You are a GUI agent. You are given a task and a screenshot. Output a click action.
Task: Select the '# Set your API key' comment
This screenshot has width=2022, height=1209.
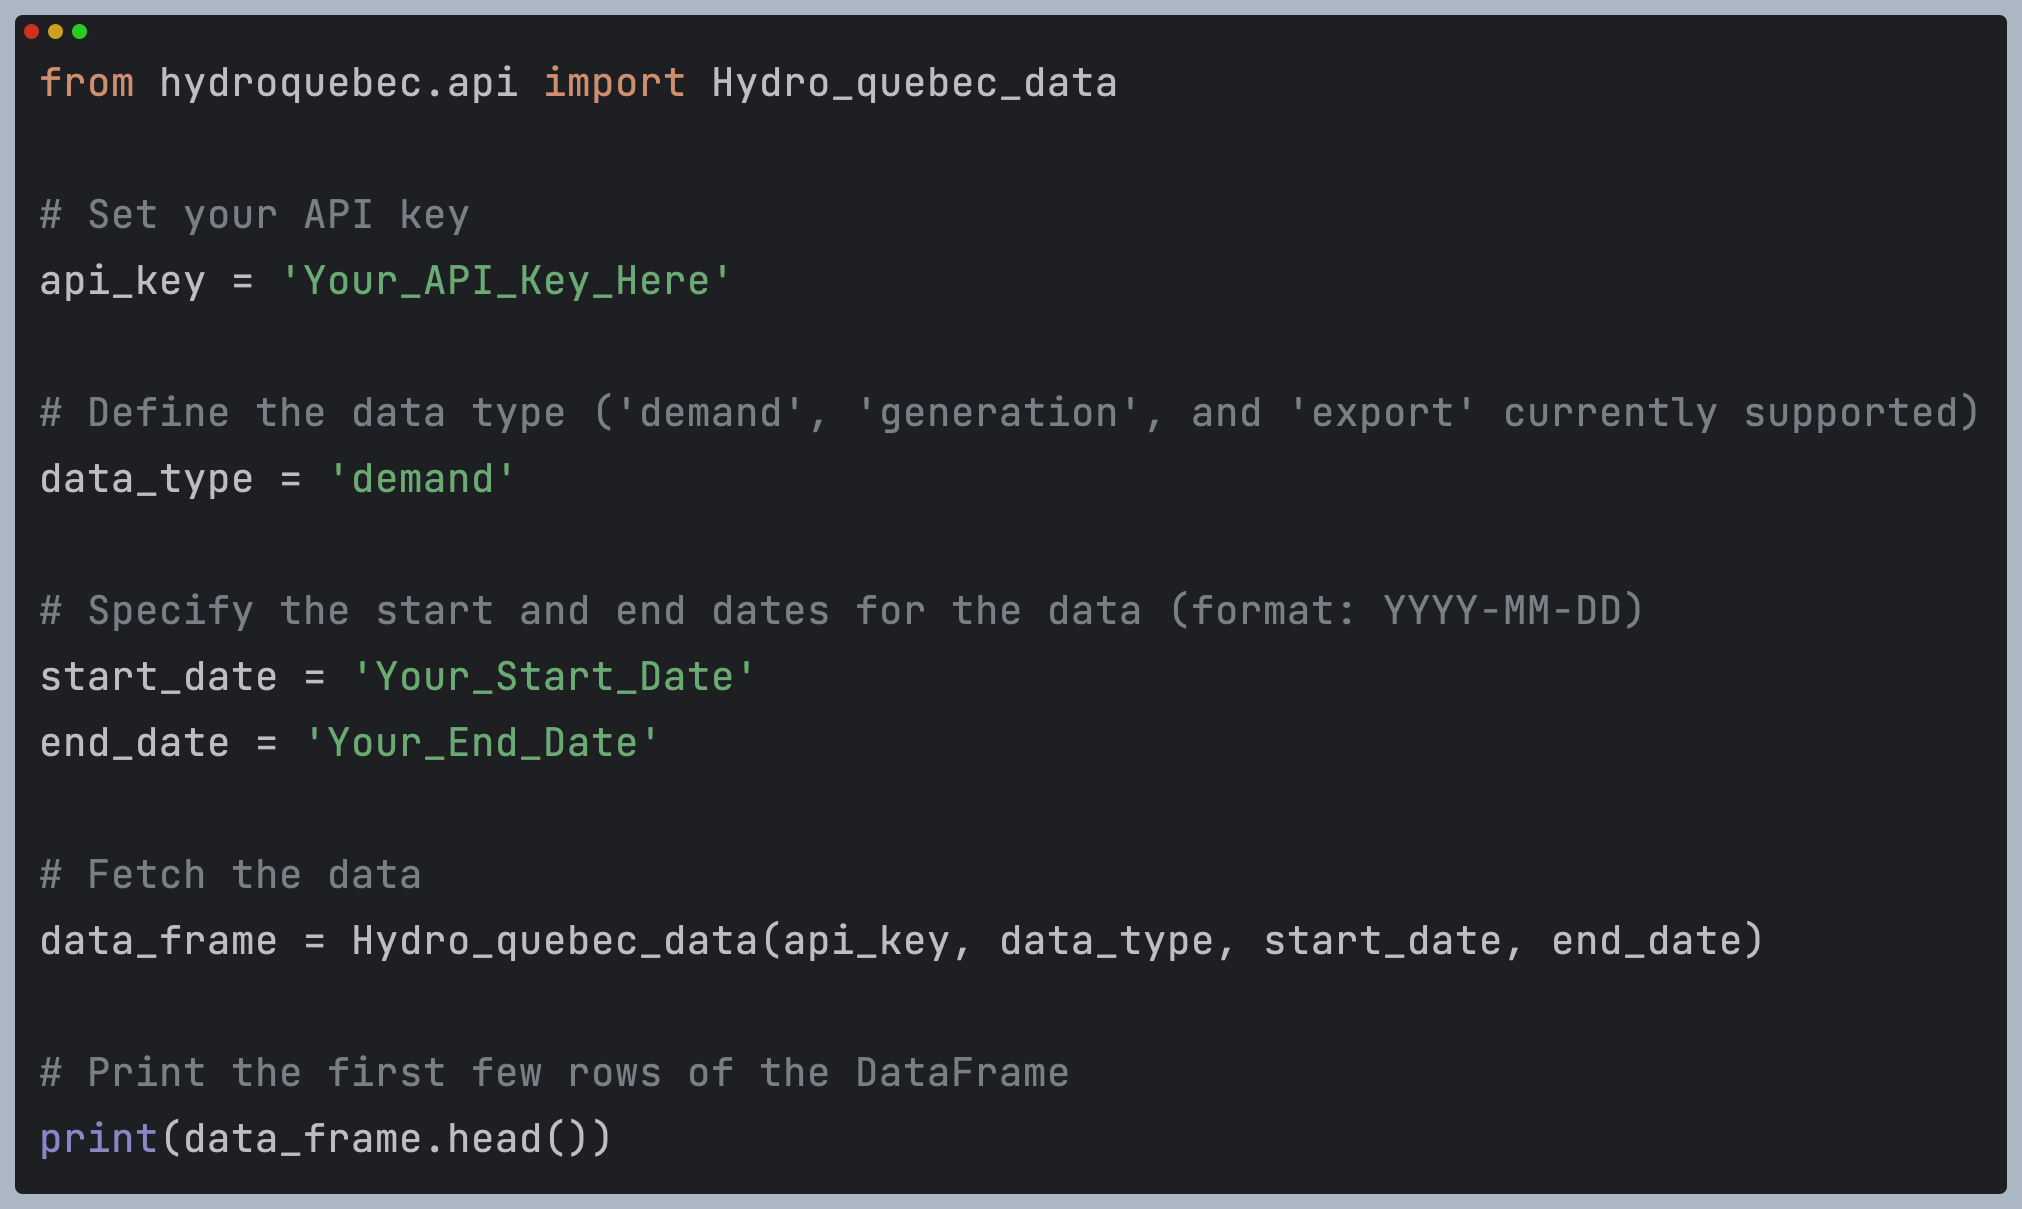(x=255, y=215)
